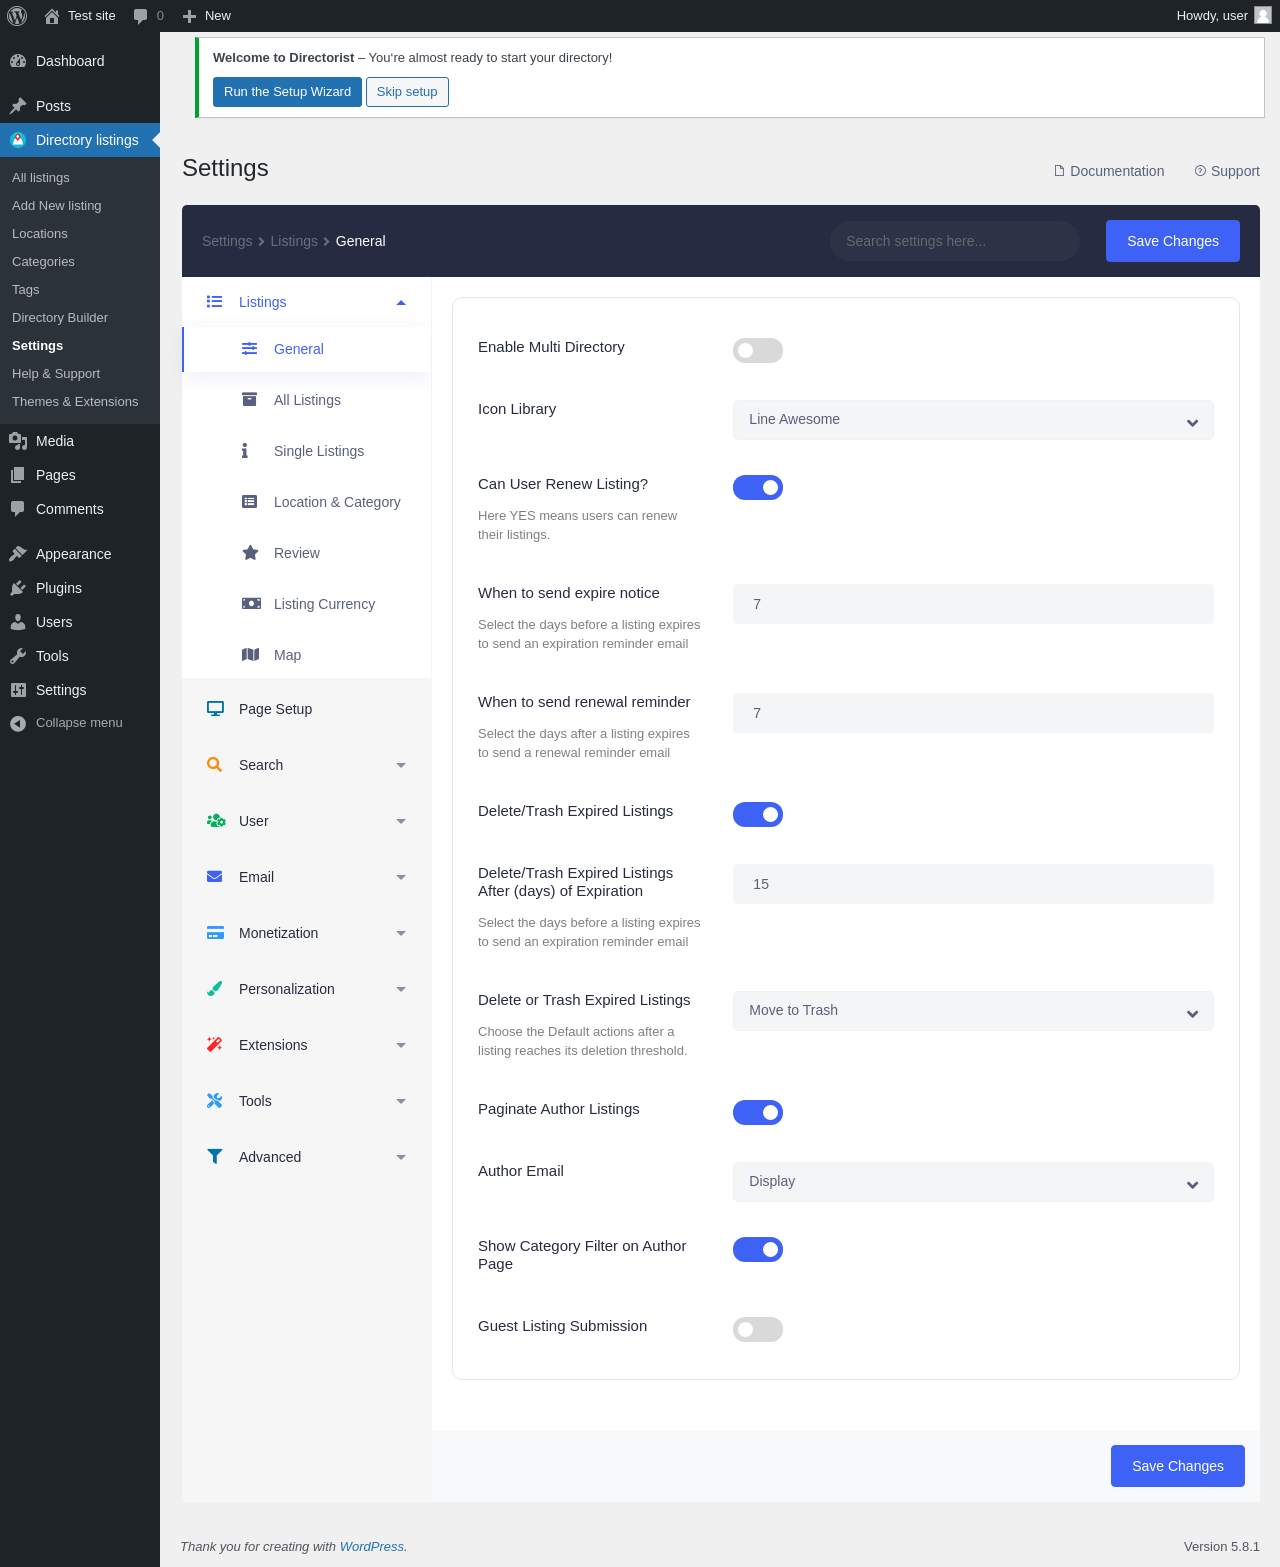The width and height of the screenshot is (1280, 1567).
Task: Click Appearance brush icon
Action: (x=18, y=554)
